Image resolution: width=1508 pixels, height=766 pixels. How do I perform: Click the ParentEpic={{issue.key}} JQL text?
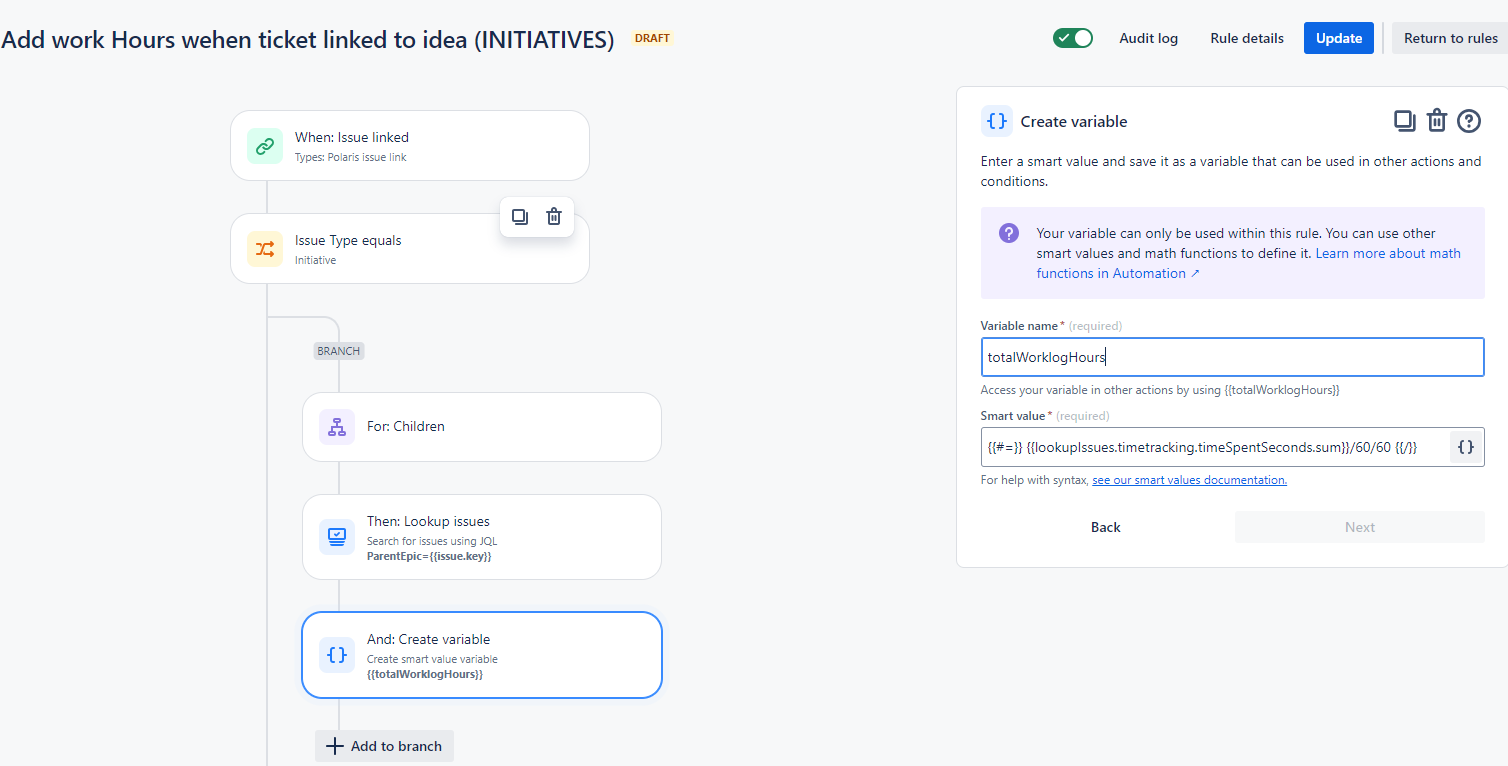pyautogui.click(x=429, y=556)
